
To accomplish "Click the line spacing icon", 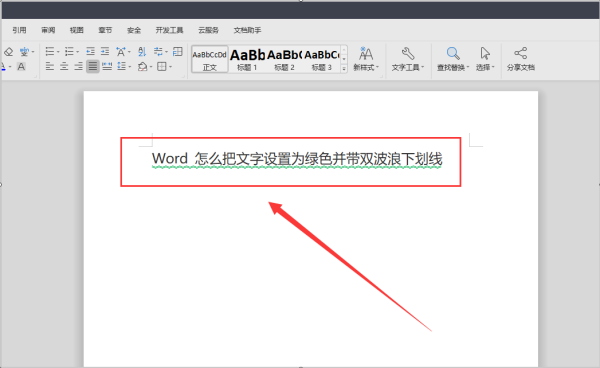I will point(122,67).
